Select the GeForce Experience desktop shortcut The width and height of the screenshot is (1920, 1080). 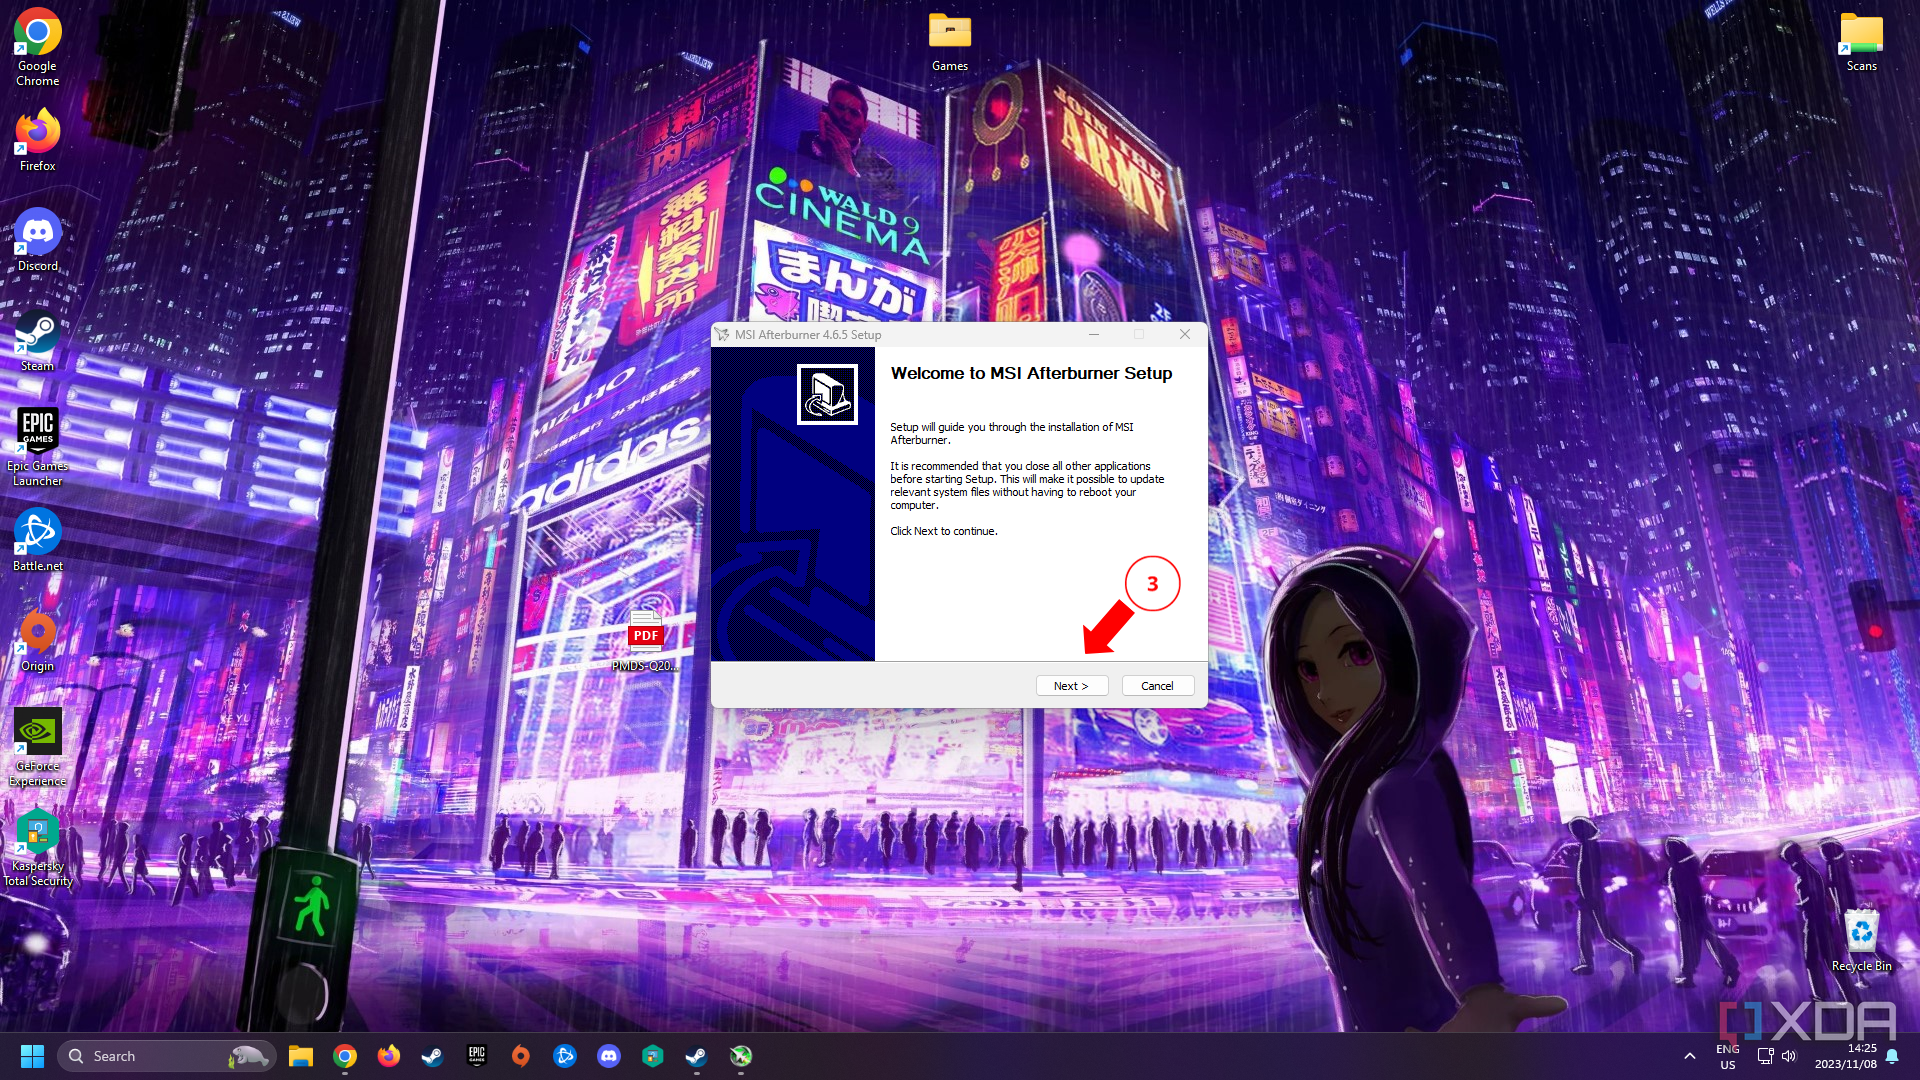tap(38, 747)
